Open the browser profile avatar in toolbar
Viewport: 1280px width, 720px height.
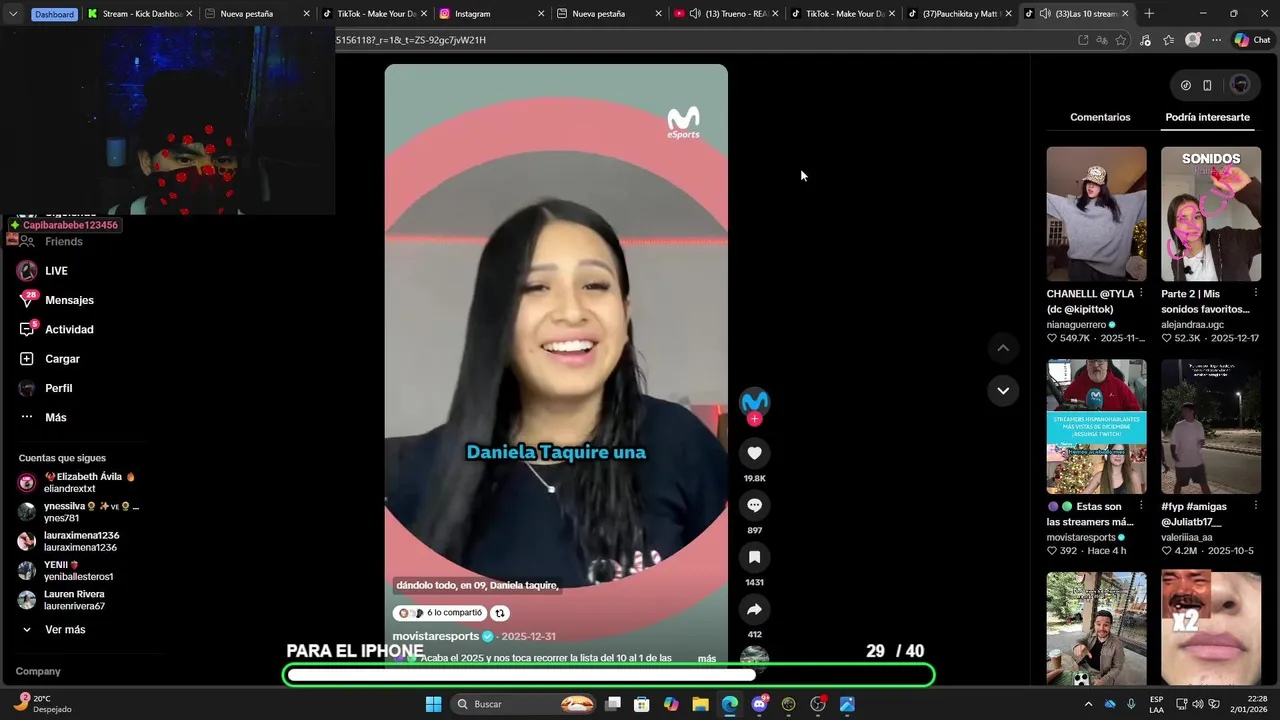pos(1192,40)
